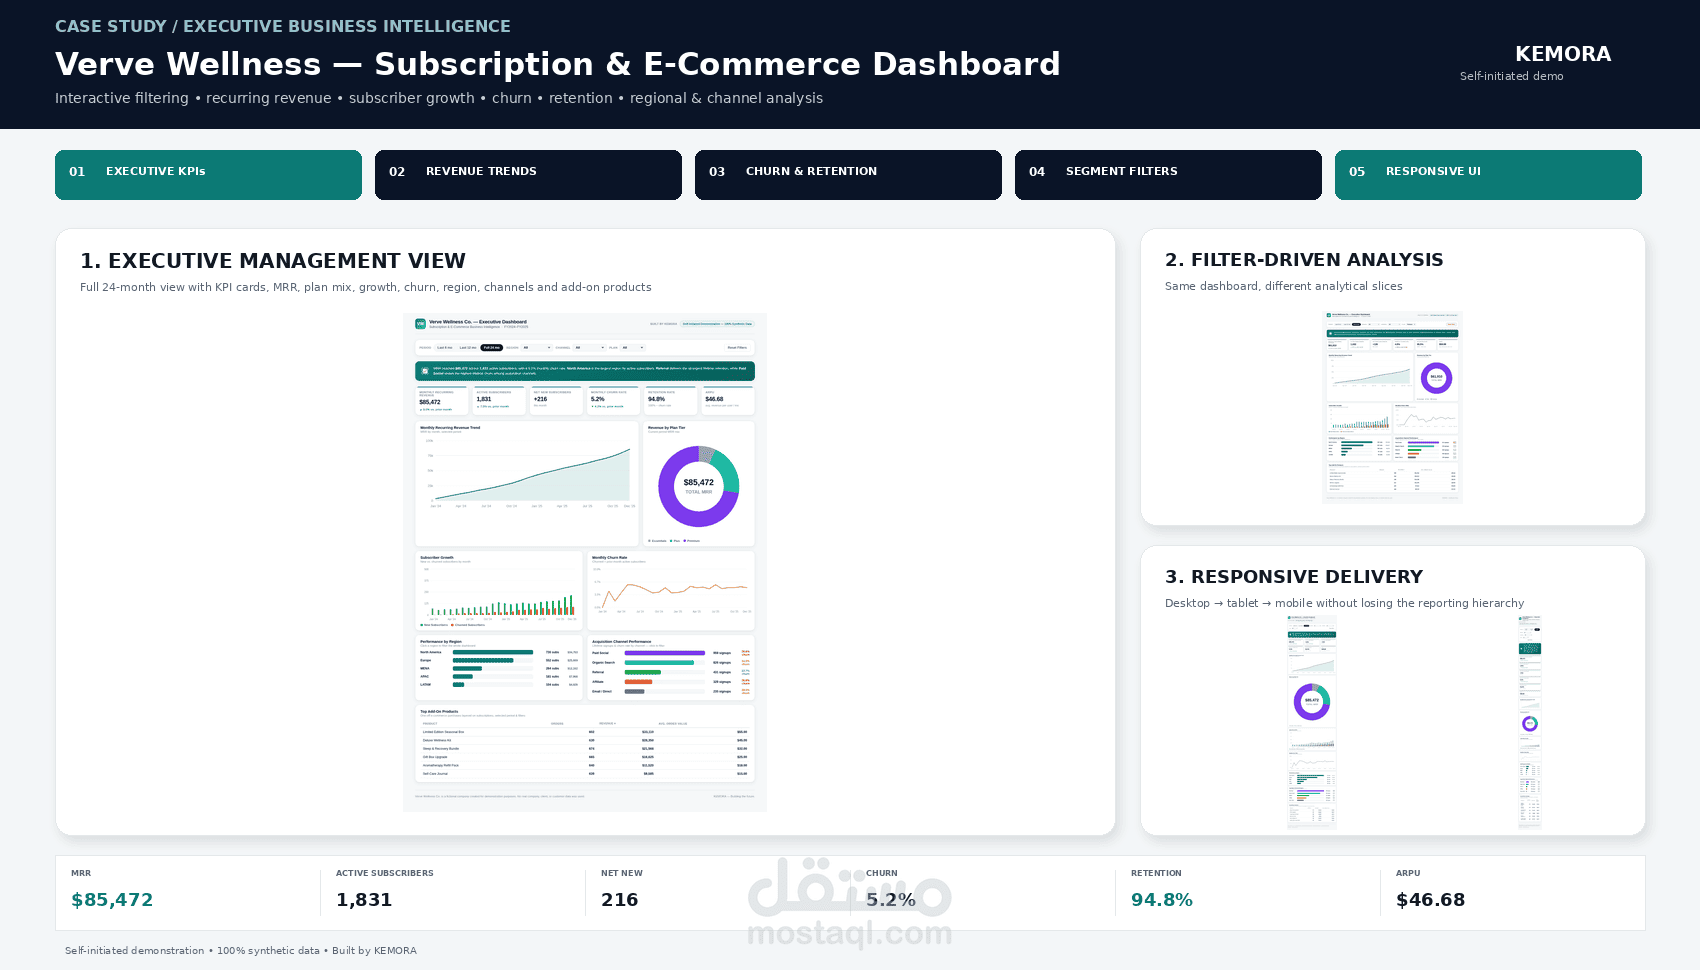This screenshot has width=1700, height=970.
Task: Select the 'Last 12 mo' period pill
Action: [x=468, y=348]
